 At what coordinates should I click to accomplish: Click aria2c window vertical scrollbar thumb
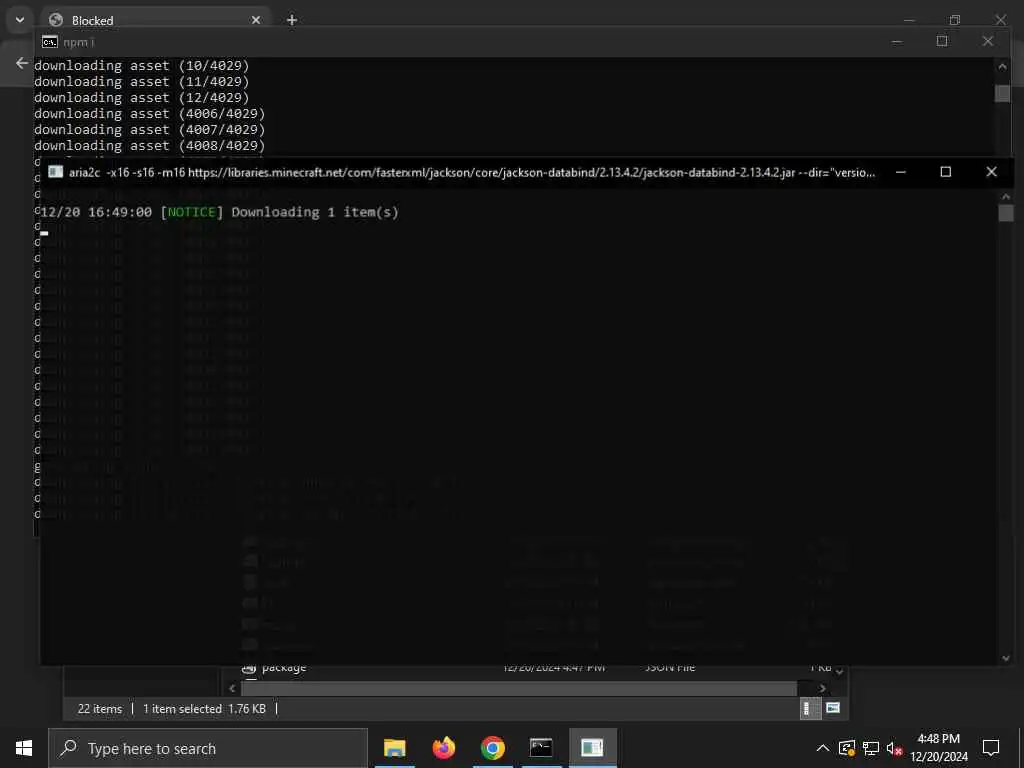pyautogui.click(x=1006, y=213)
